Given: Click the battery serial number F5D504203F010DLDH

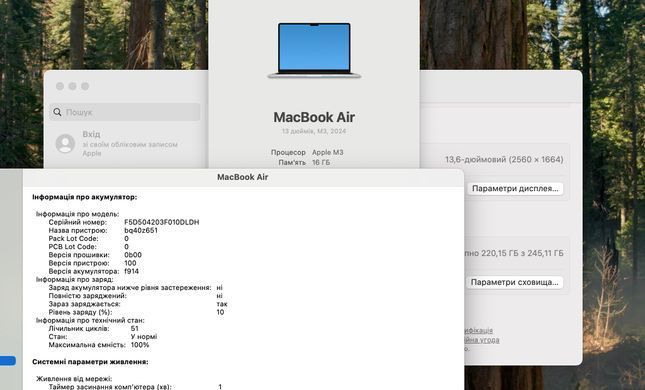Looking at the screenshot, I should click(162, 222).
